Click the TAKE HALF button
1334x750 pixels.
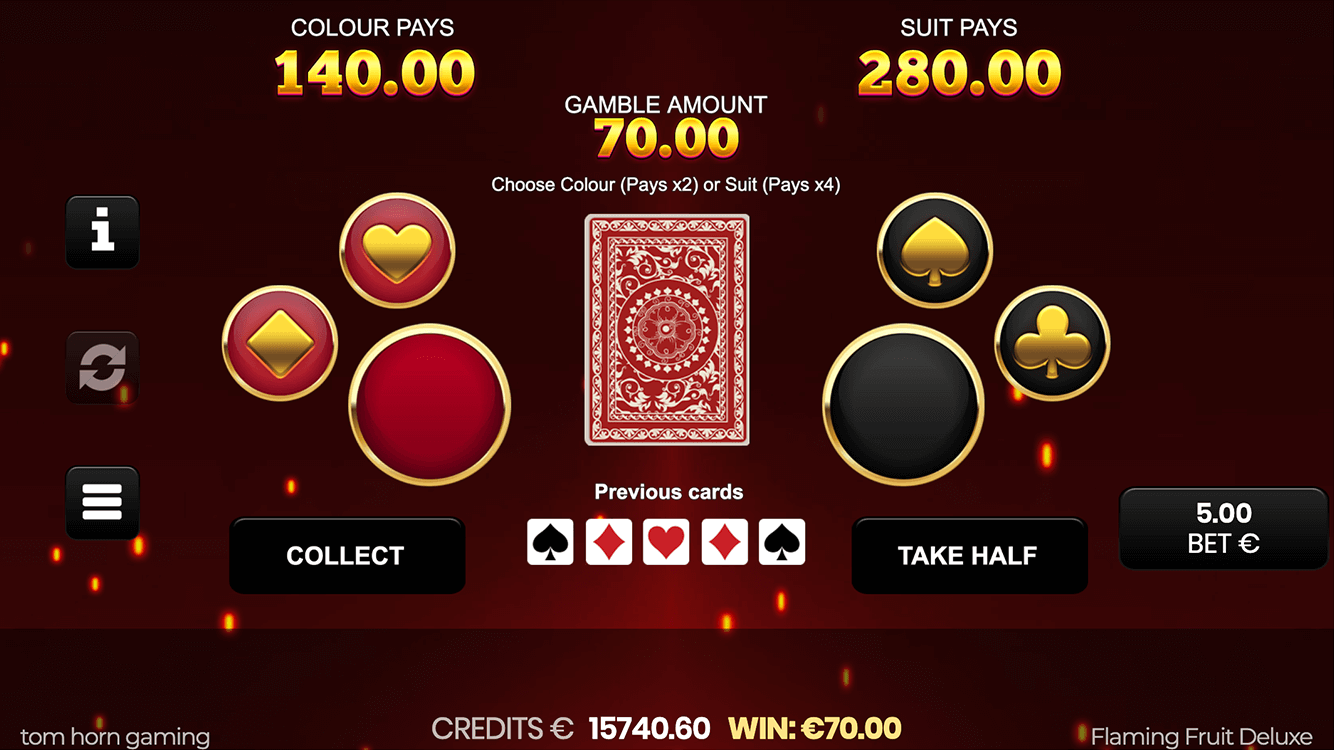[969, 555]
